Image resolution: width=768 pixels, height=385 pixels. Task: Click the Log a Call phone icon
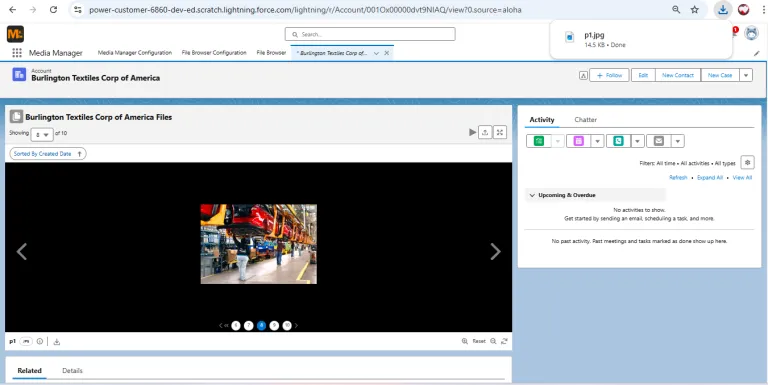pos(619,141)
